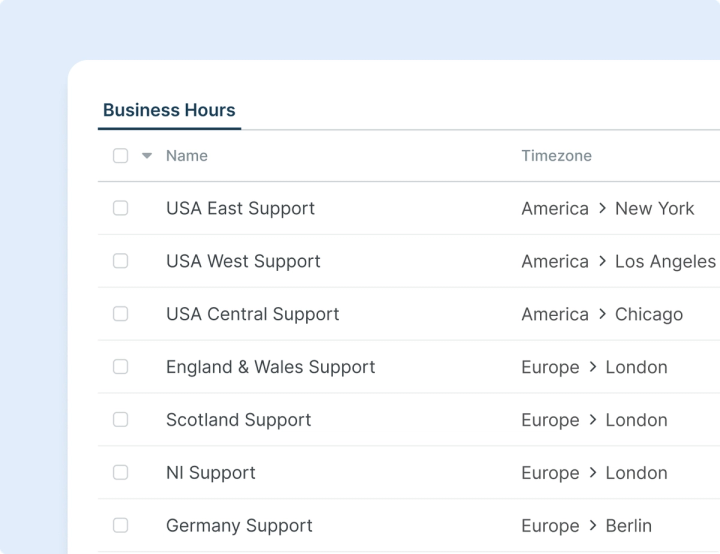The width and height of the screenshot is (720, 554).
Task: Switch to the Business Hours tab
Action: pos(169,110)
